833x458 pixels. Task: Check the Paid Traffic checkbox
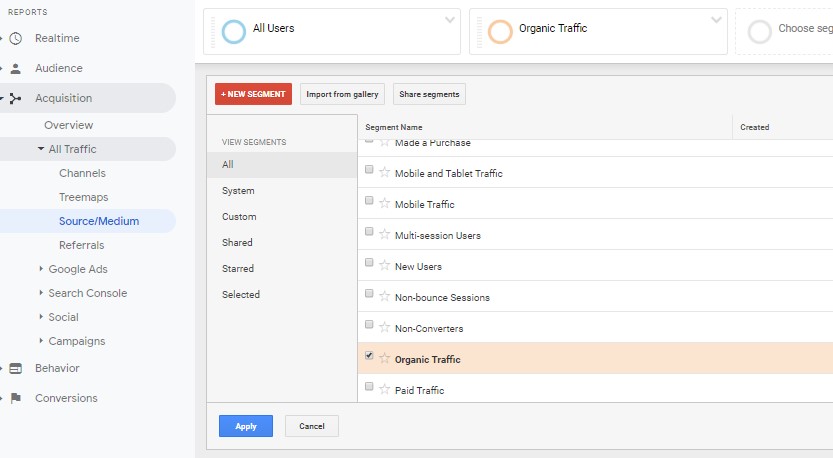point(369,386)
